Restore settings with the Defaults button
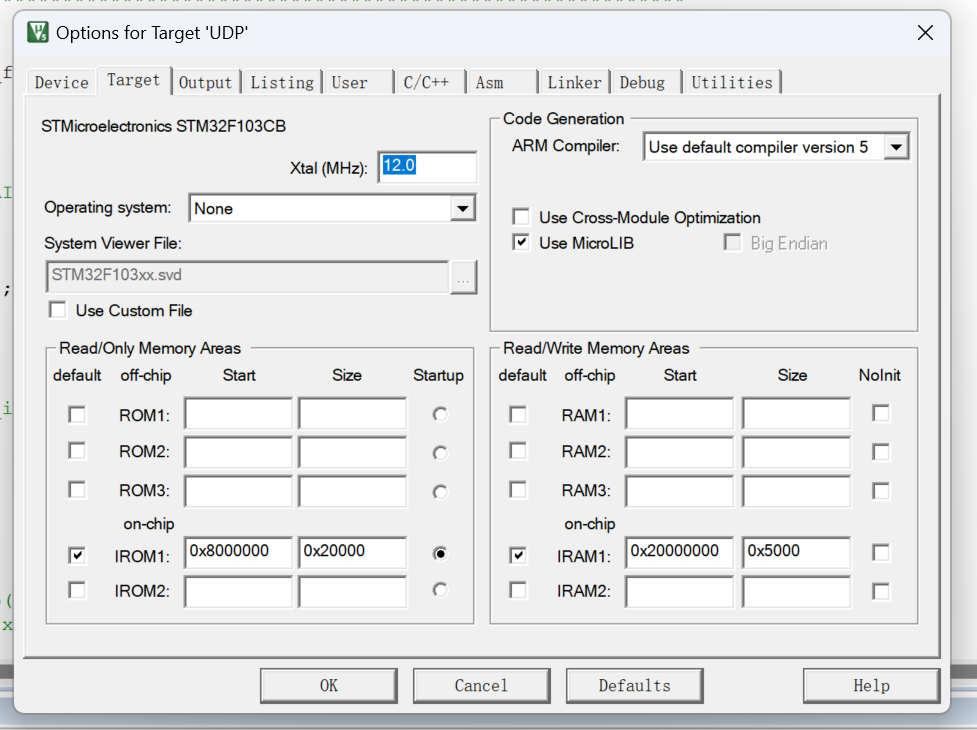This screenshot has width=977, height=730. coord(634,686)
